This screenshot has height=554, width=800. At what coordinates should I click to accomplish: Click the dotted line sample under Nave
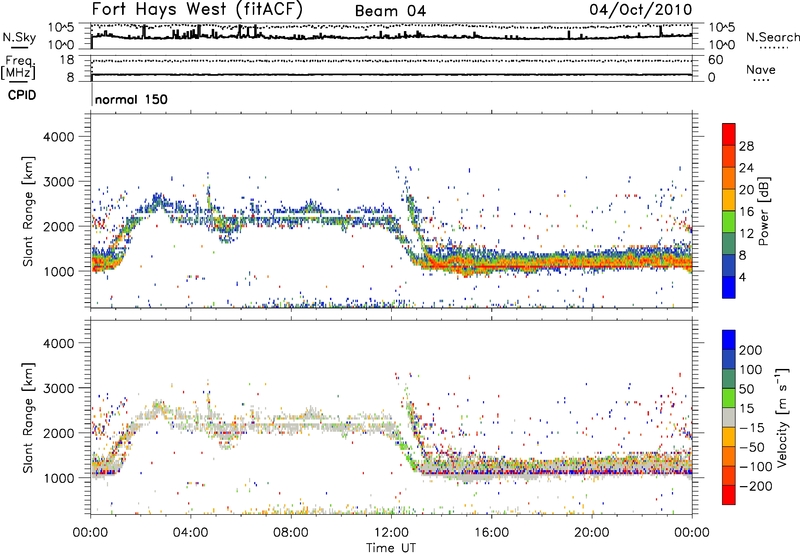coord(761,80)
